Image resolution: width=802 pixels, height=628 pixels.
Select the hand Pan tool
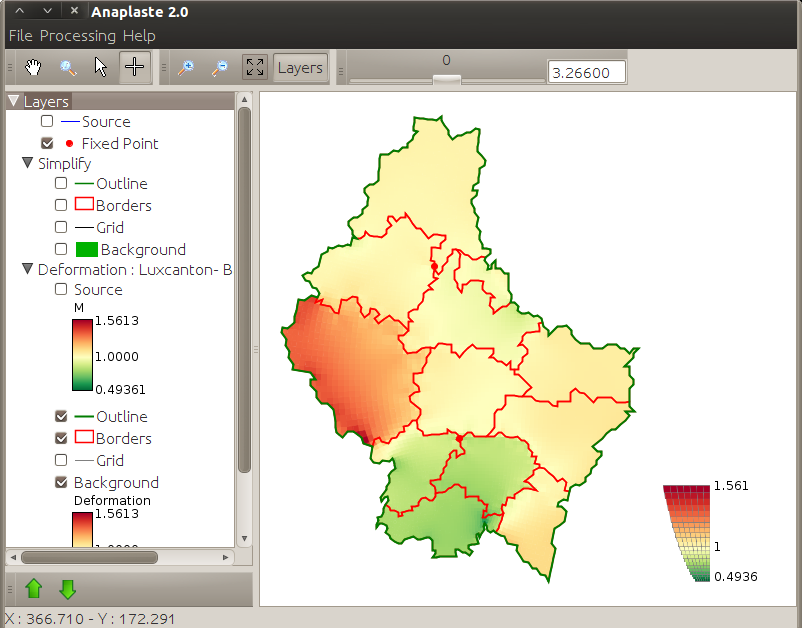[35, 68]
